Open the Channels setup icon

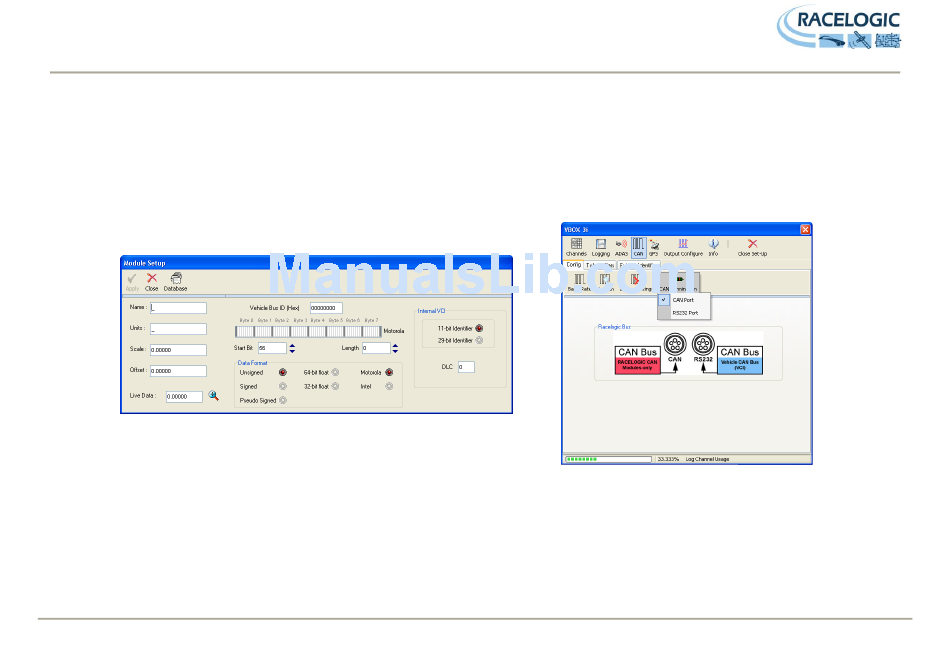click(x=576, y=246)
